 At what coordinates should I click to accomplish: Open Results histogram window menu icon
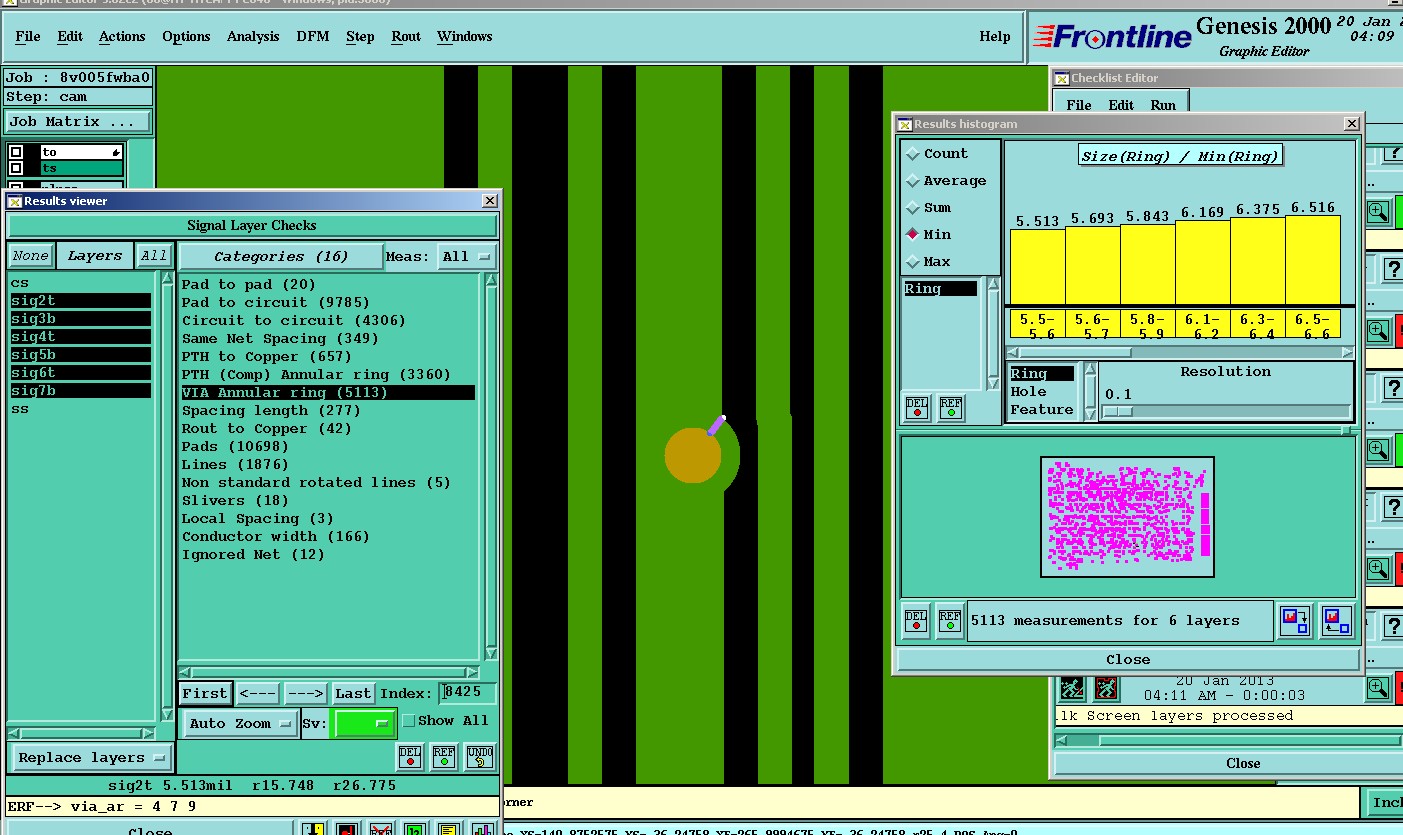click(905, 124)
